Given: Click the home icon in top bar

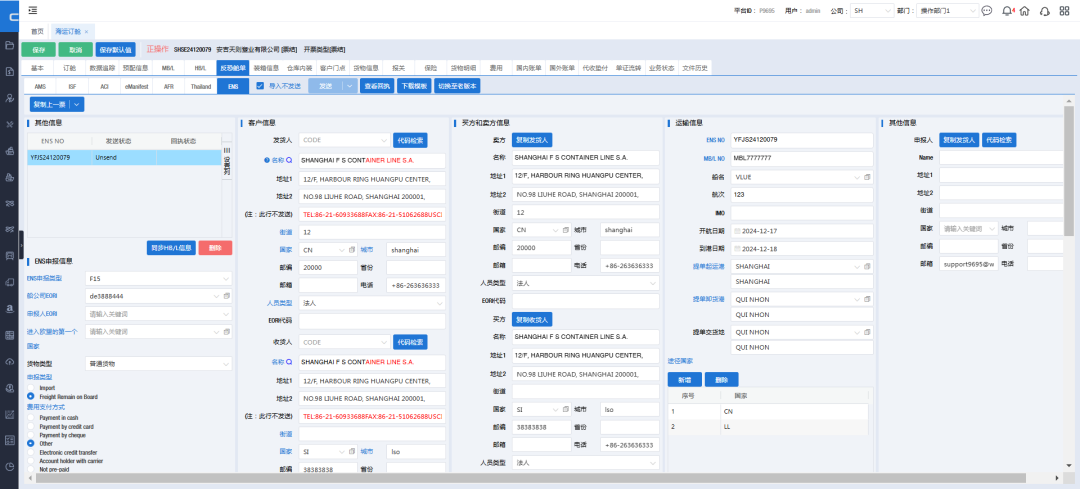Looking at the screenshot, I should (1025, 11).
